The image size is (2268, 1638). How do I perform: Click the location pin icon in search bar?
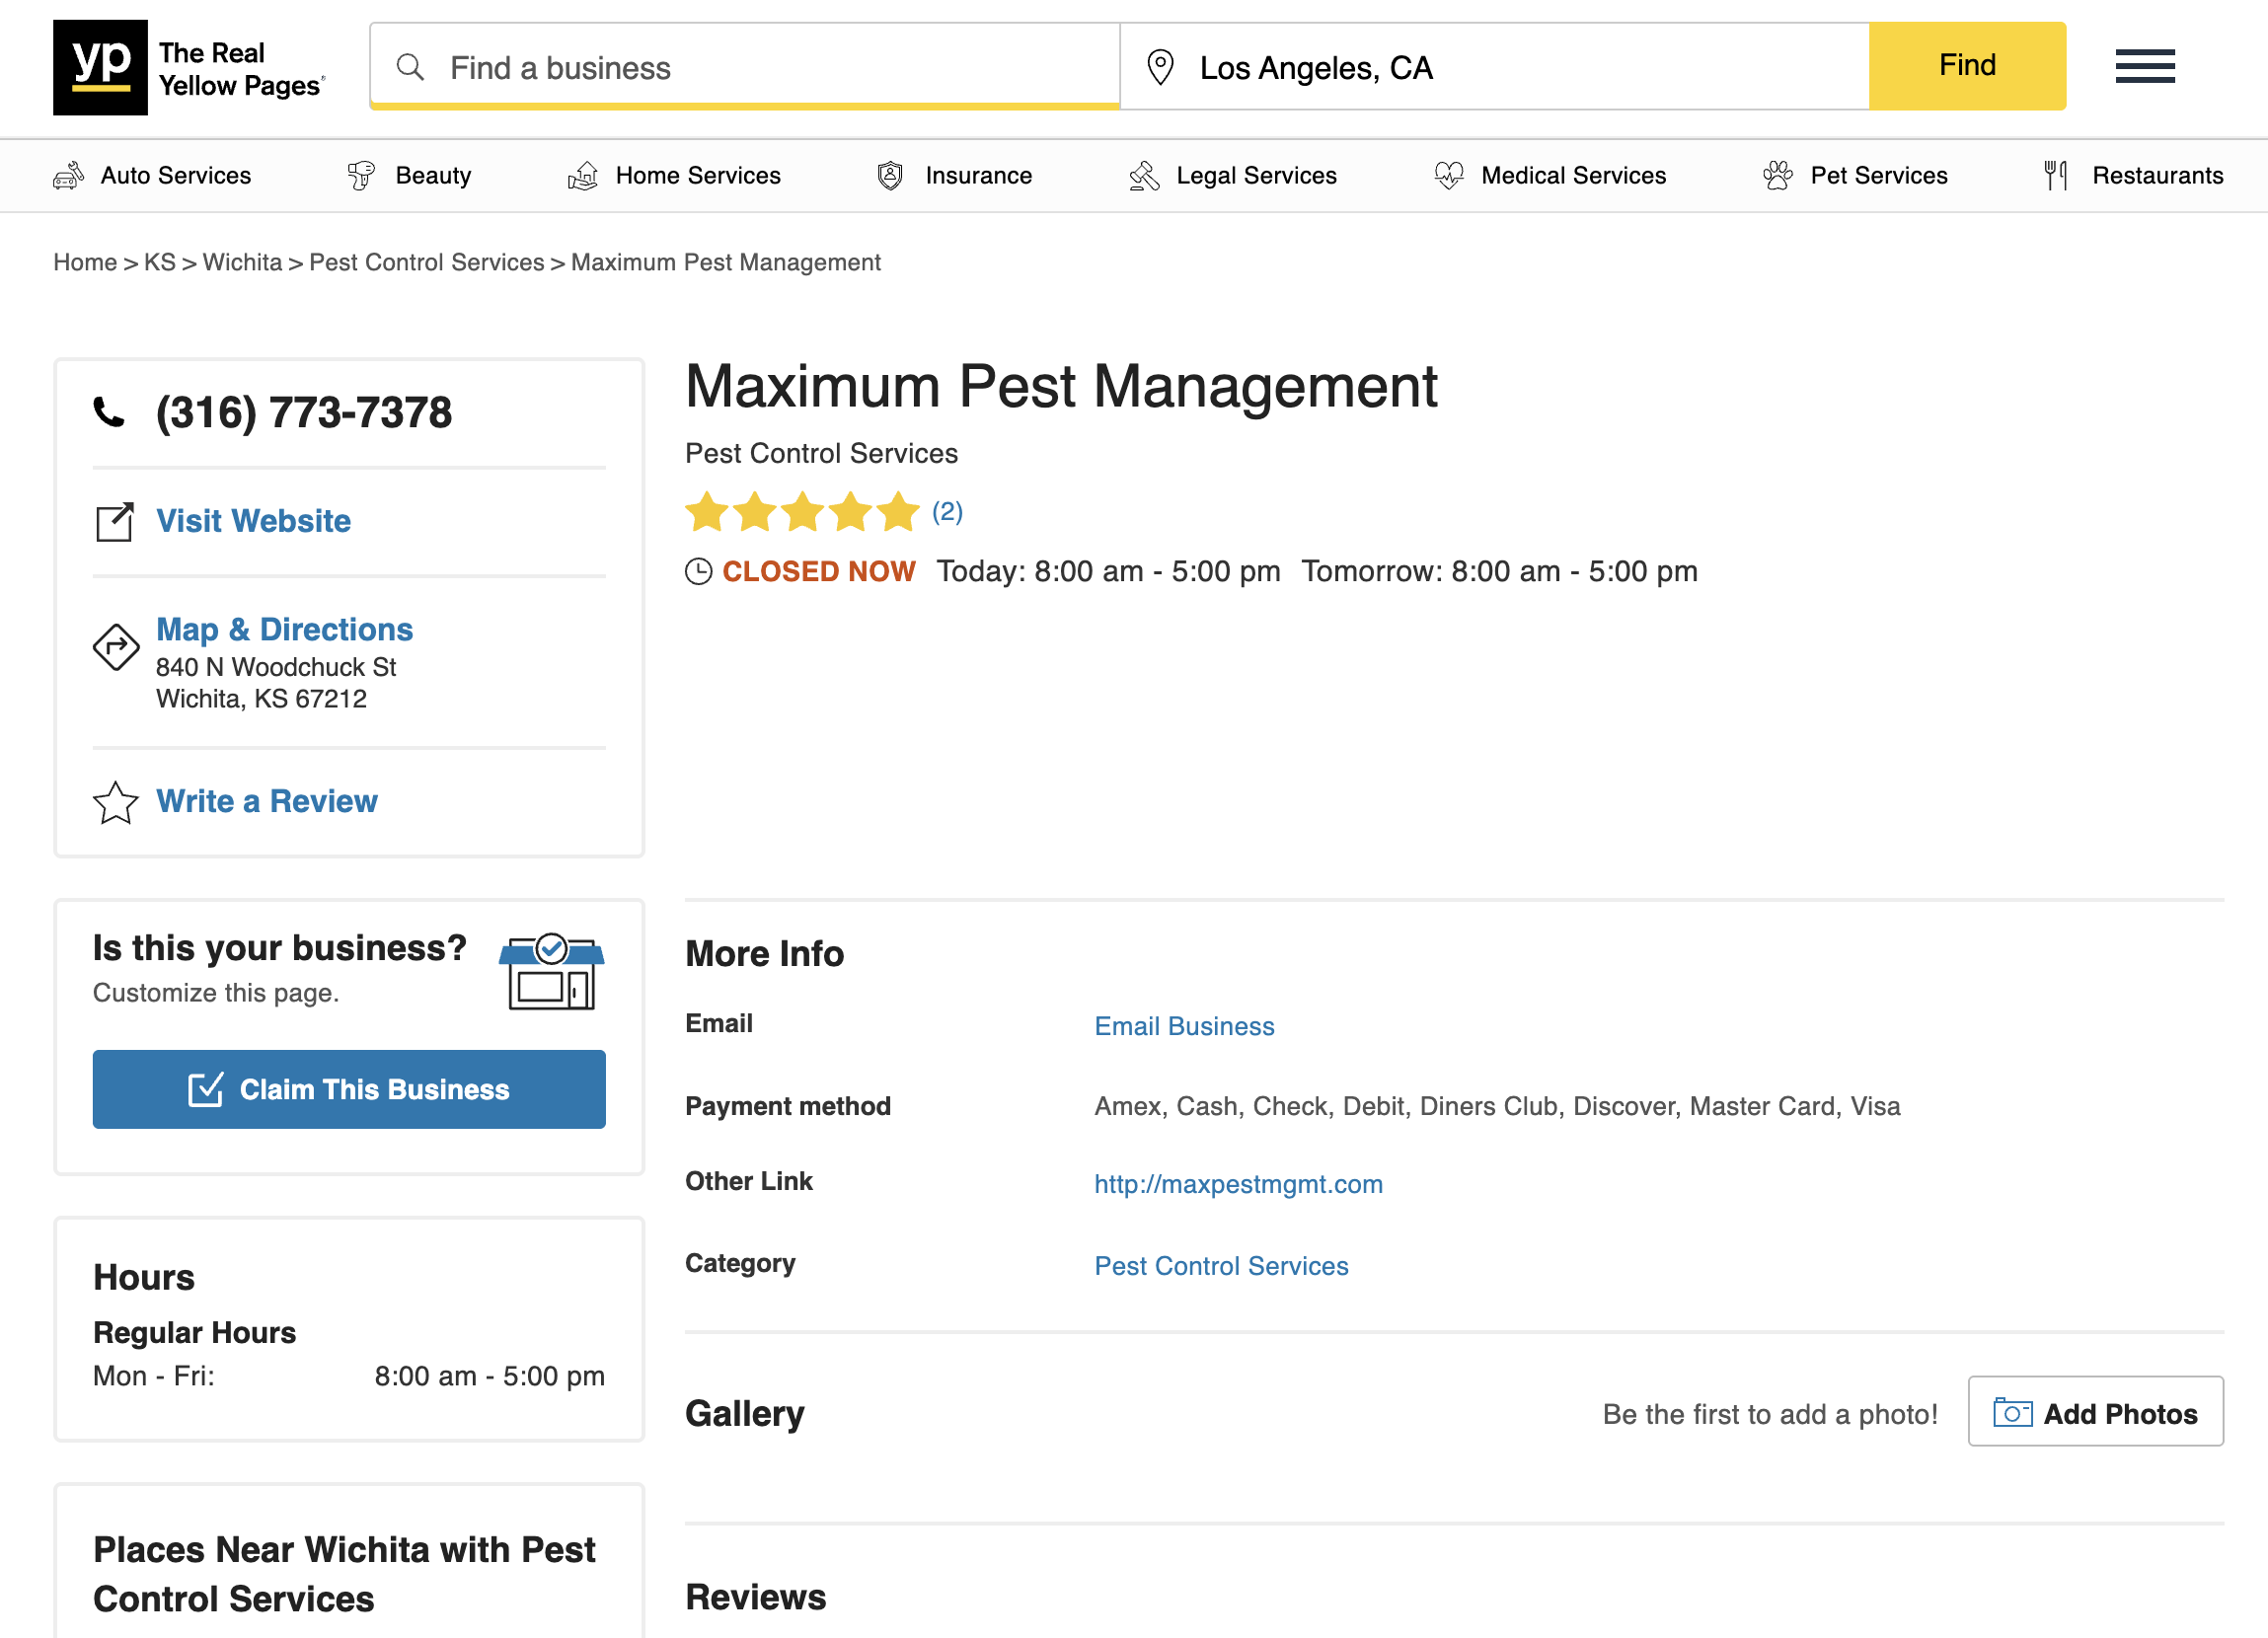point(1160,66)
